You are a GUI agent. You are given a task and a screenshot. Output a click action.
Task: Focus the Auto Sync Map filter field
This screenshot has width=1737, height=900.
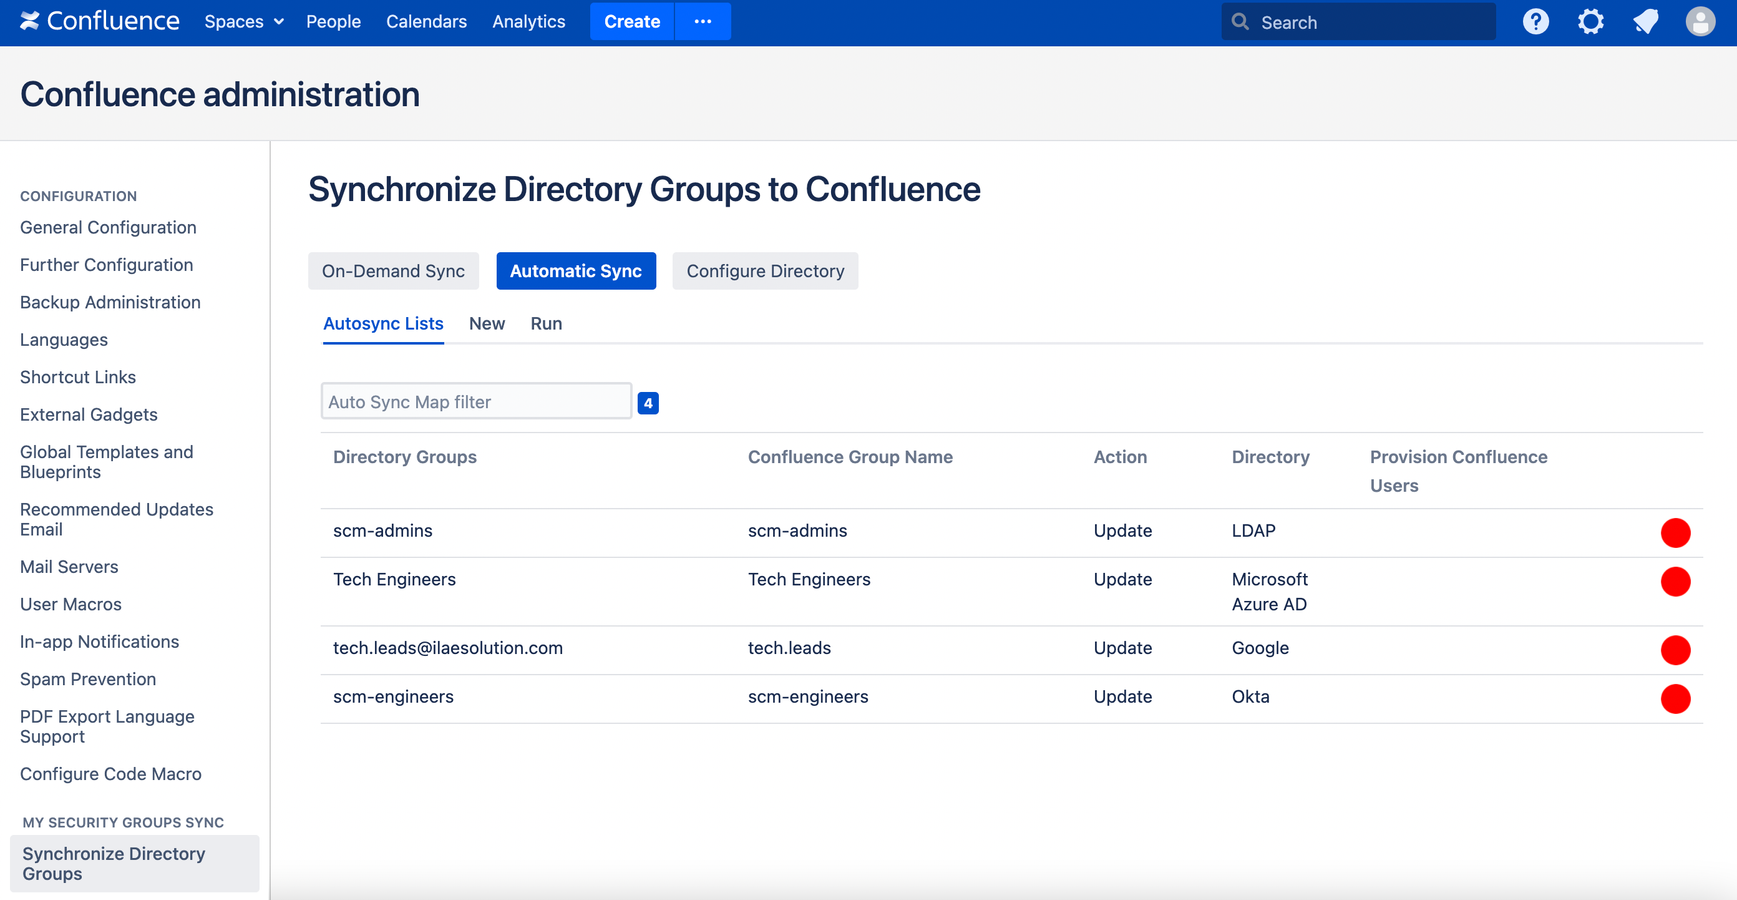(x=476, y=401)
